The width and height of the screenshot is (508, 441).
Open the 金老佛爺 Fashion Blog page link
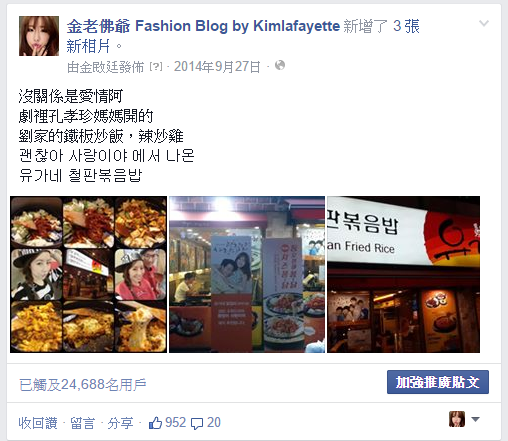tap(203, 26)
